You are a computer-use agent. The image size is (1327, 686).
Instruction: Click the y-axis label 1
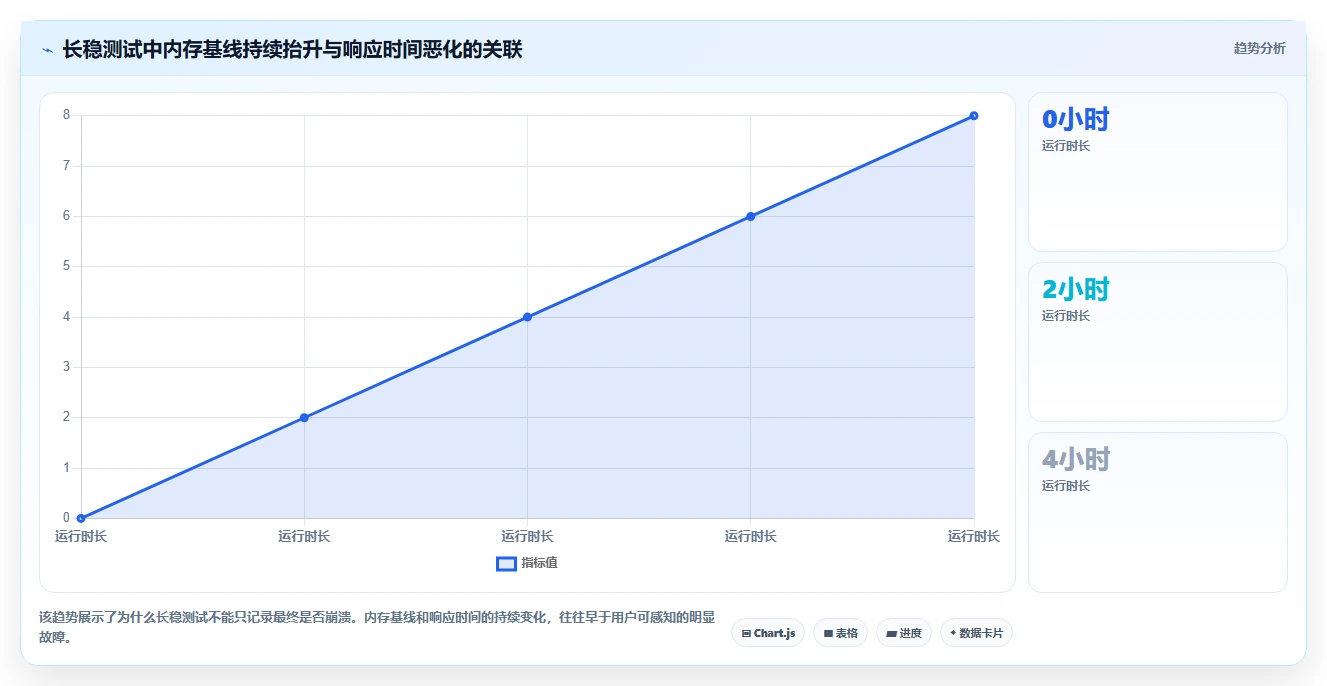[x=66, y=468]
